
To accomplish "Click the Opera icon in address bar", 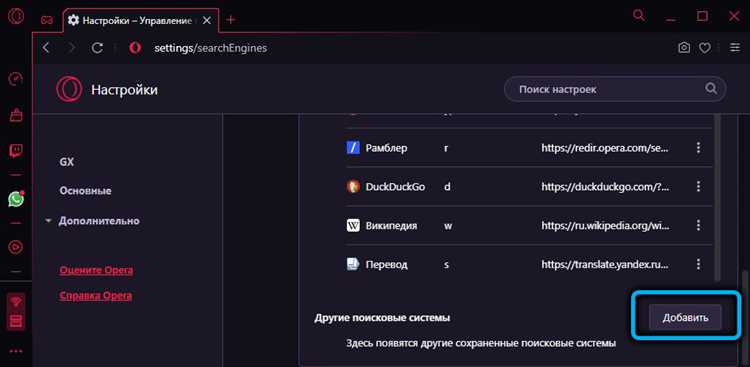I will (135, 48).
